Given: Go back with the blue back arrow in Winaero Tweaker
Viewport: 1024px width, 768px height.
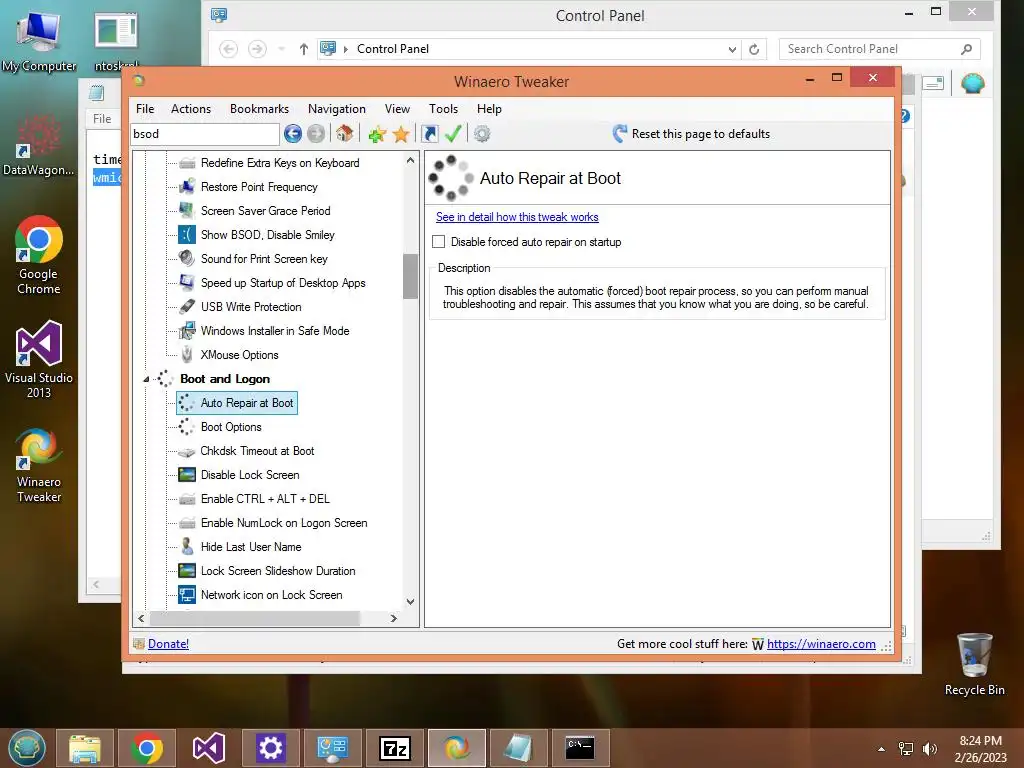Looking at the screenshot, I should pos(293,134).
